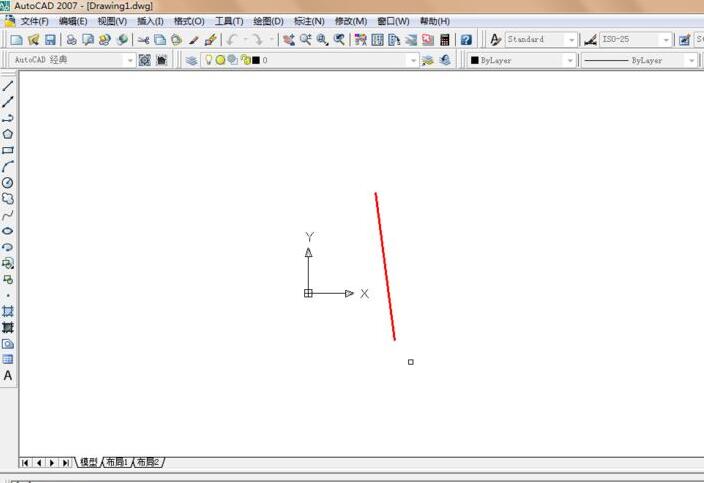This screenshot has width=704, height=483.
Task: Click the Undo arrow
Action: [x=232, y=40]
